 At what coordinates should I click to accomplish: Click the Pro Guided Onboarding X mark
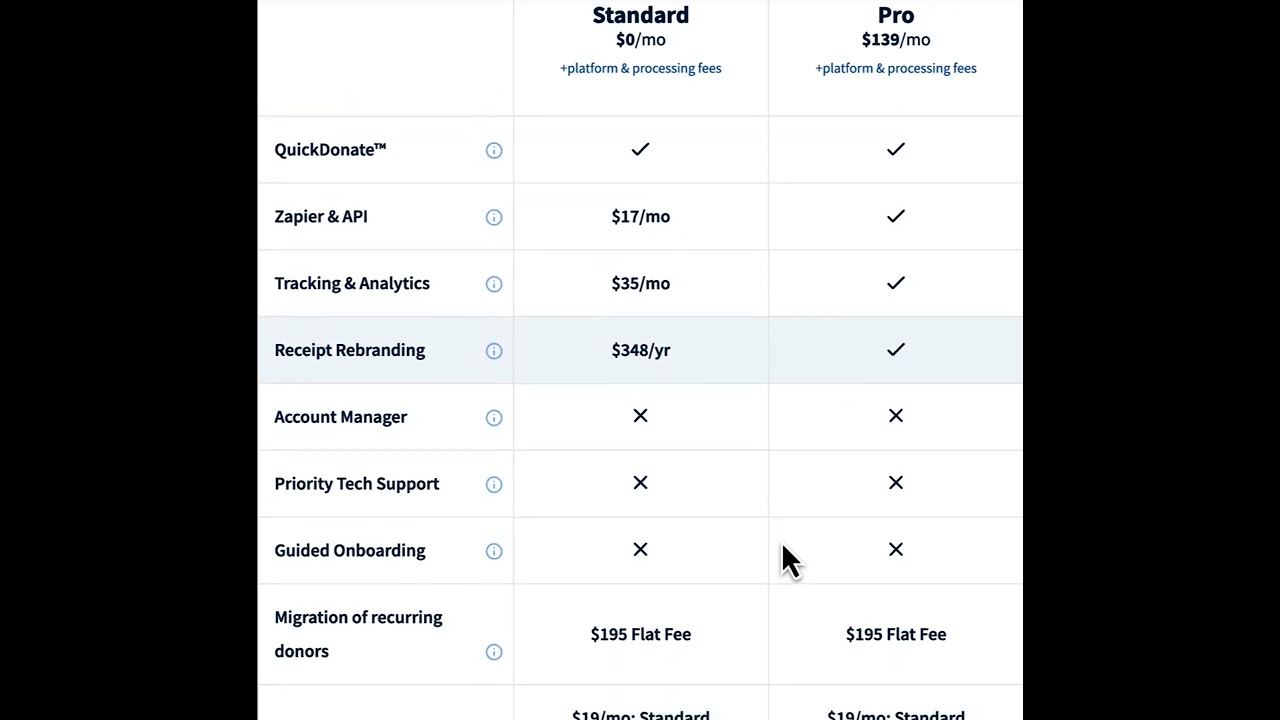[x=895, y=550]
